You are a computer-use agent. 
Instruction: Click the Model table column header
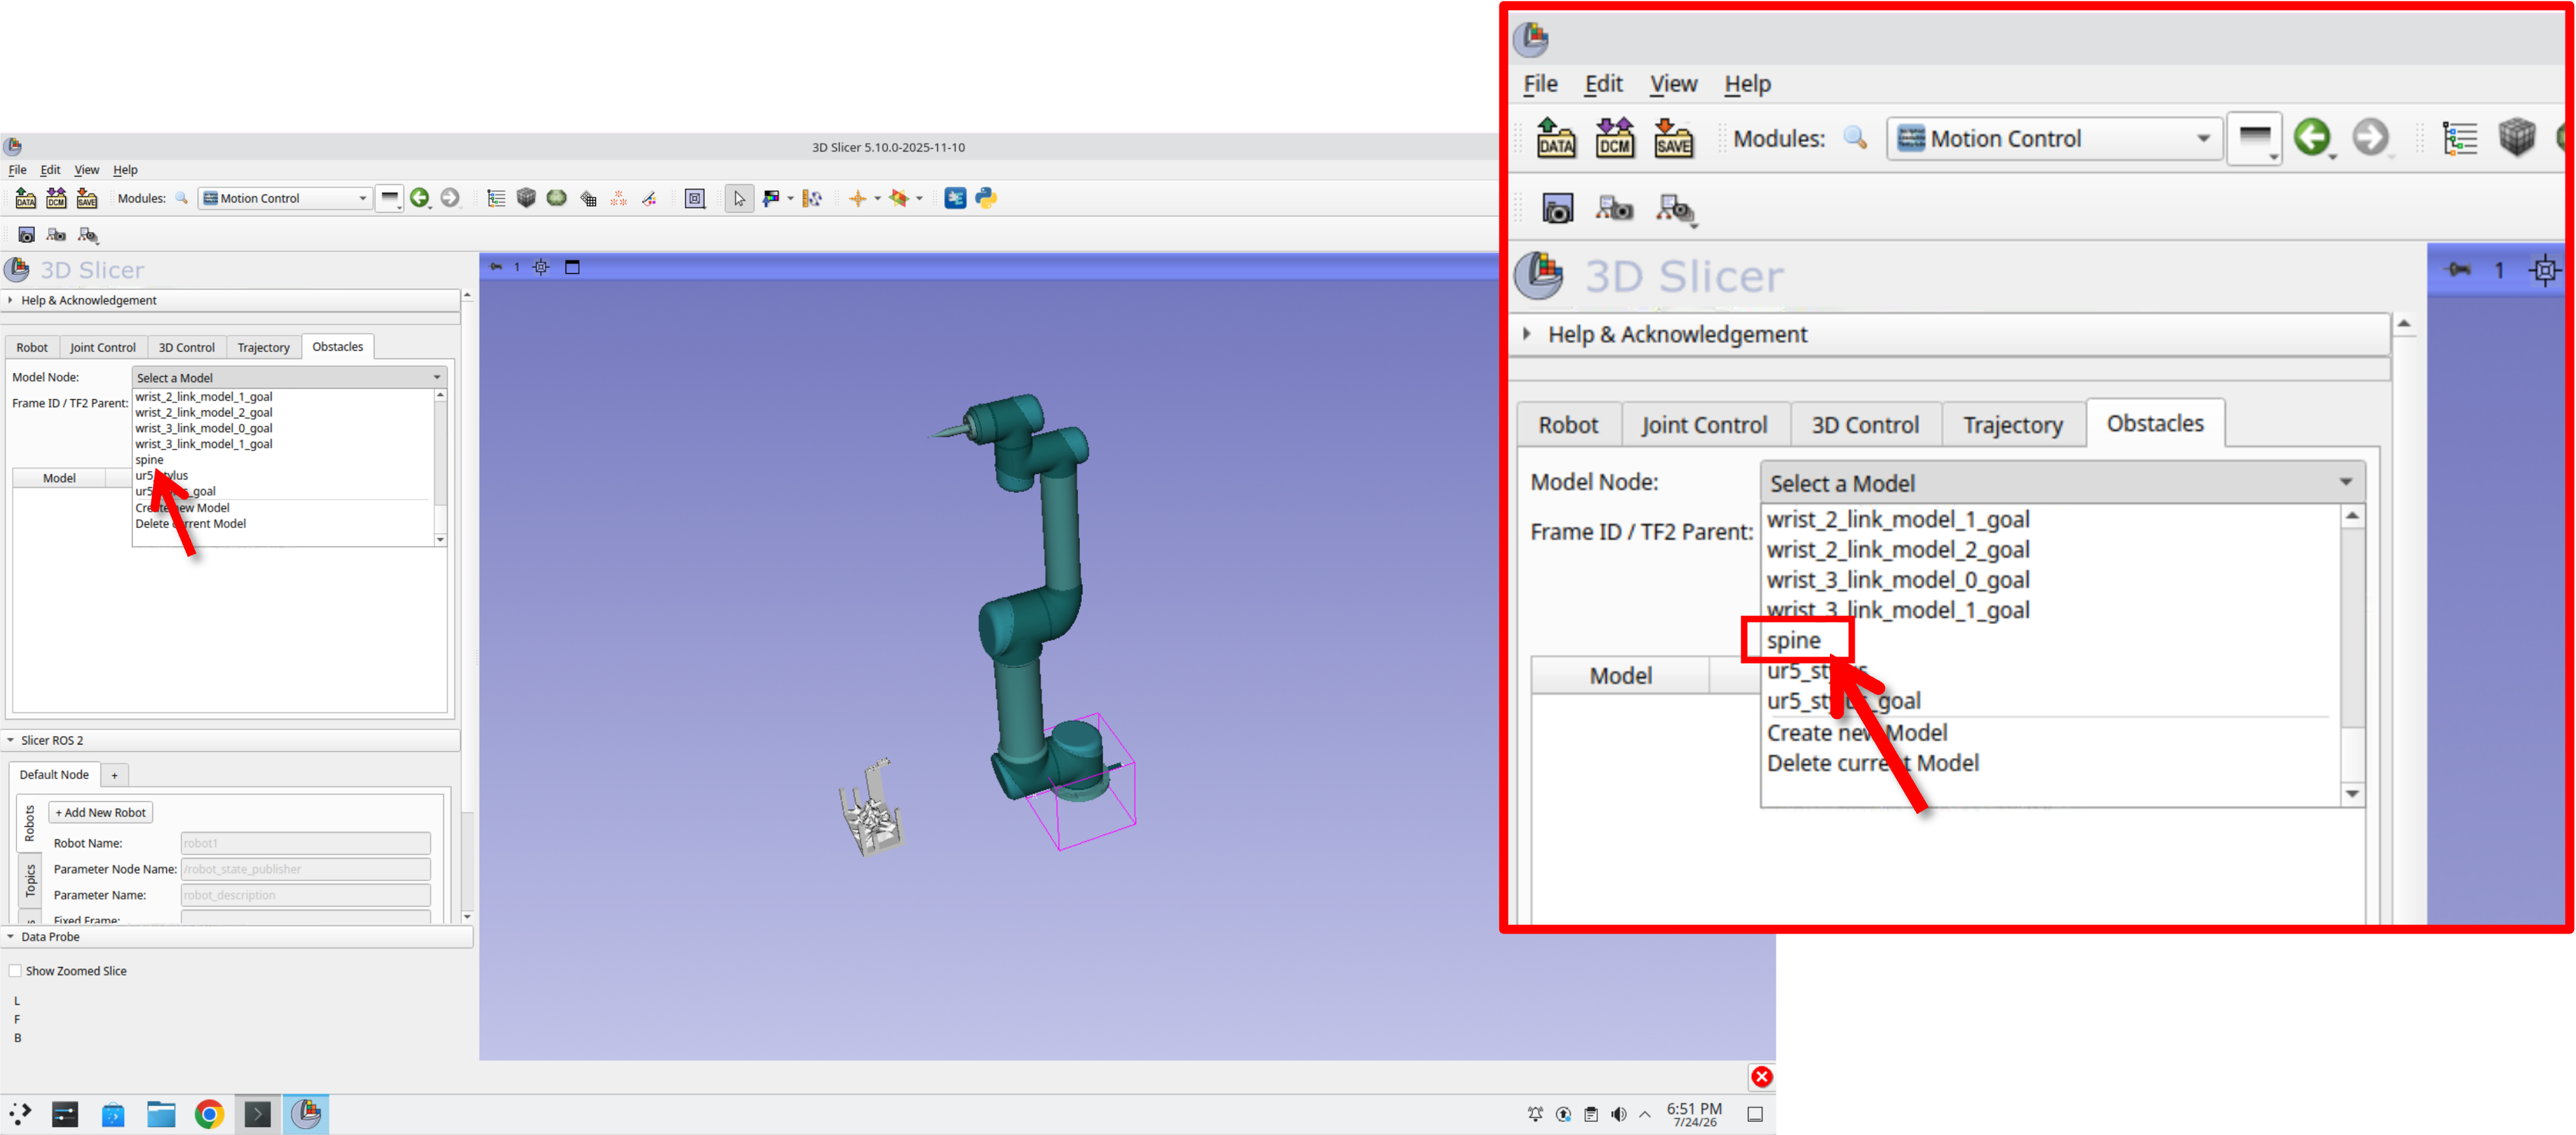59,478
